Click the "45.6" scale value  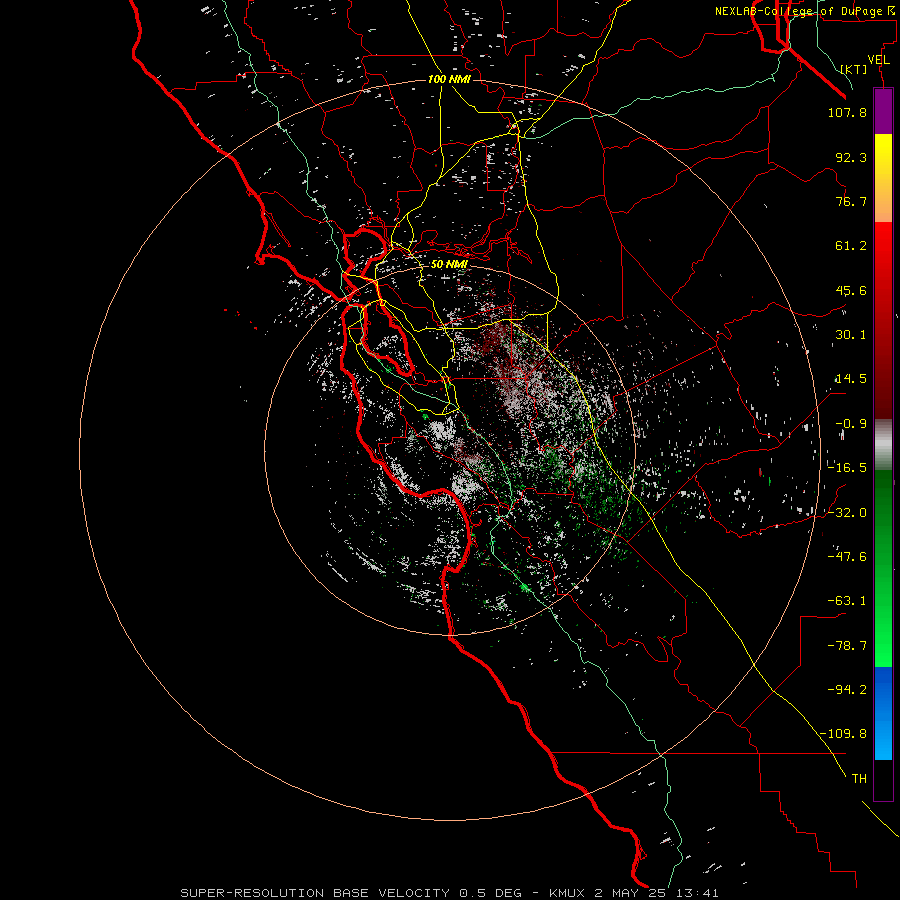851,290
